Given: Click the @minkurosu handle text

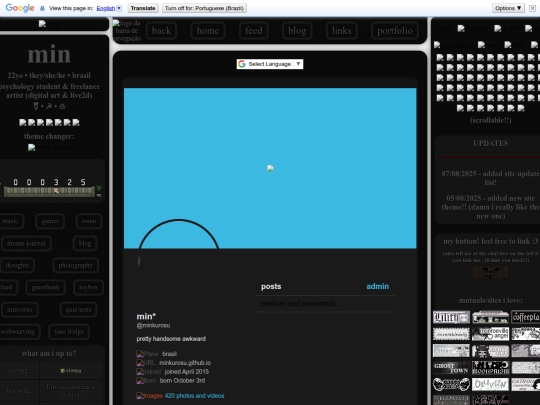Looking at the screenshot, I should point(153,325).
